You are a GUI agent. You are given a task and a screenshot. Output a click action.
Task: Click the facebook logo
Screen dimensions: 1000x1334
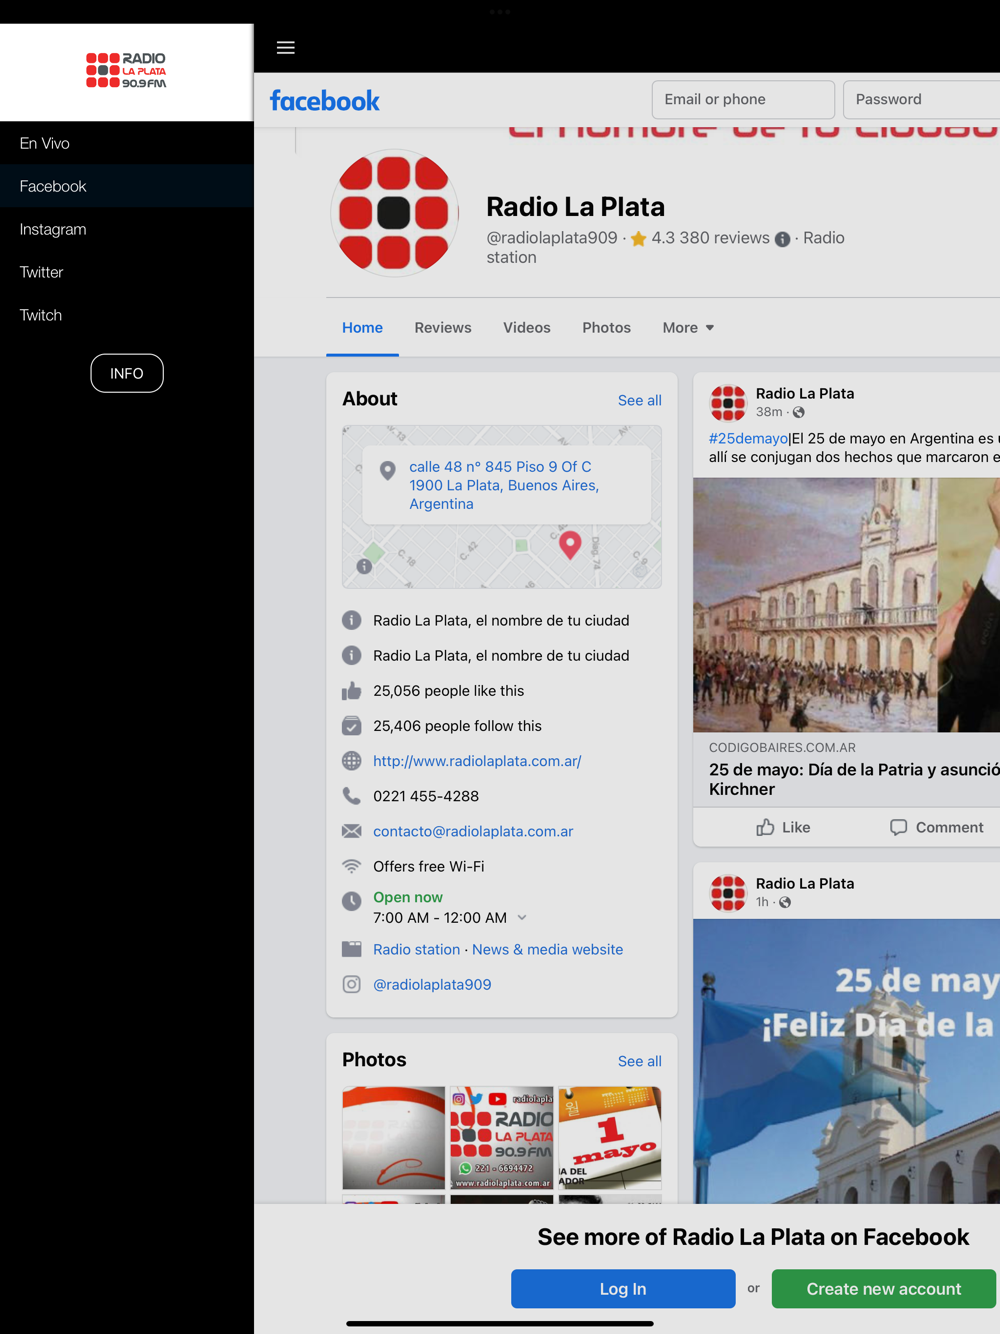pos(325,100)
